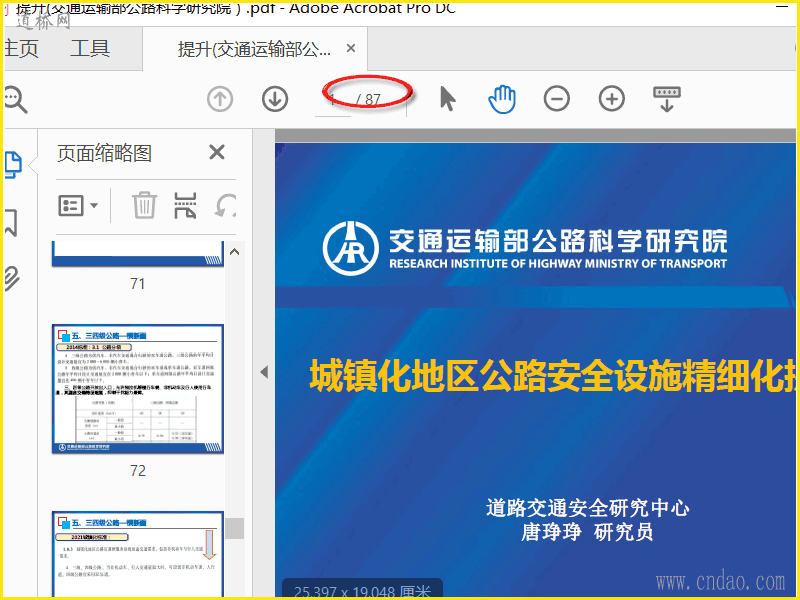Open thumbnail options dropdown menu
The image size is (800, 600).
(x=78, y=206)
